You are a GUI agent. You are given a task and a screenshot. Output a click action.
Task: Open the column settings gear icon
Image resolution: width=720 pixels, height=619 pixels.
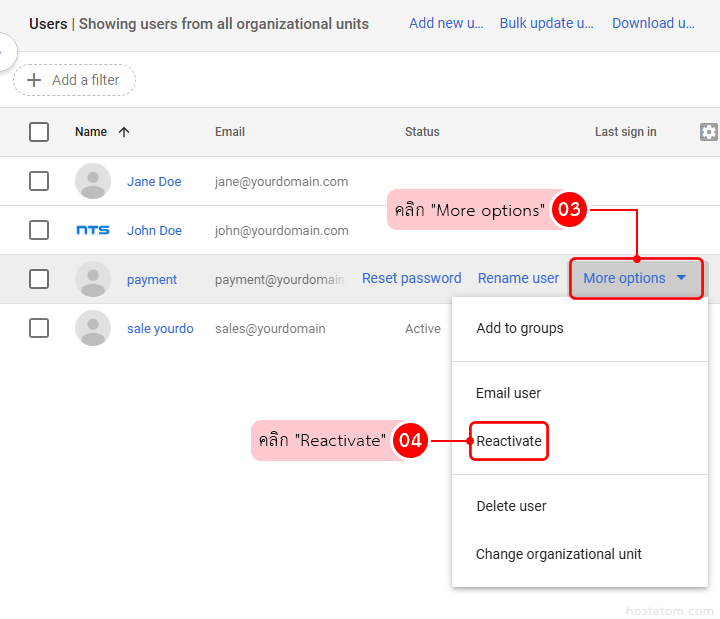pos(709,132)
